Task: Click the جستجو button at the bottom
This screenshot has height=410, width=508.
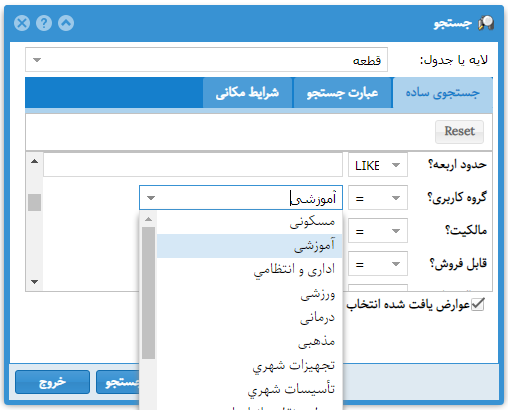Action: coord(118,382)
